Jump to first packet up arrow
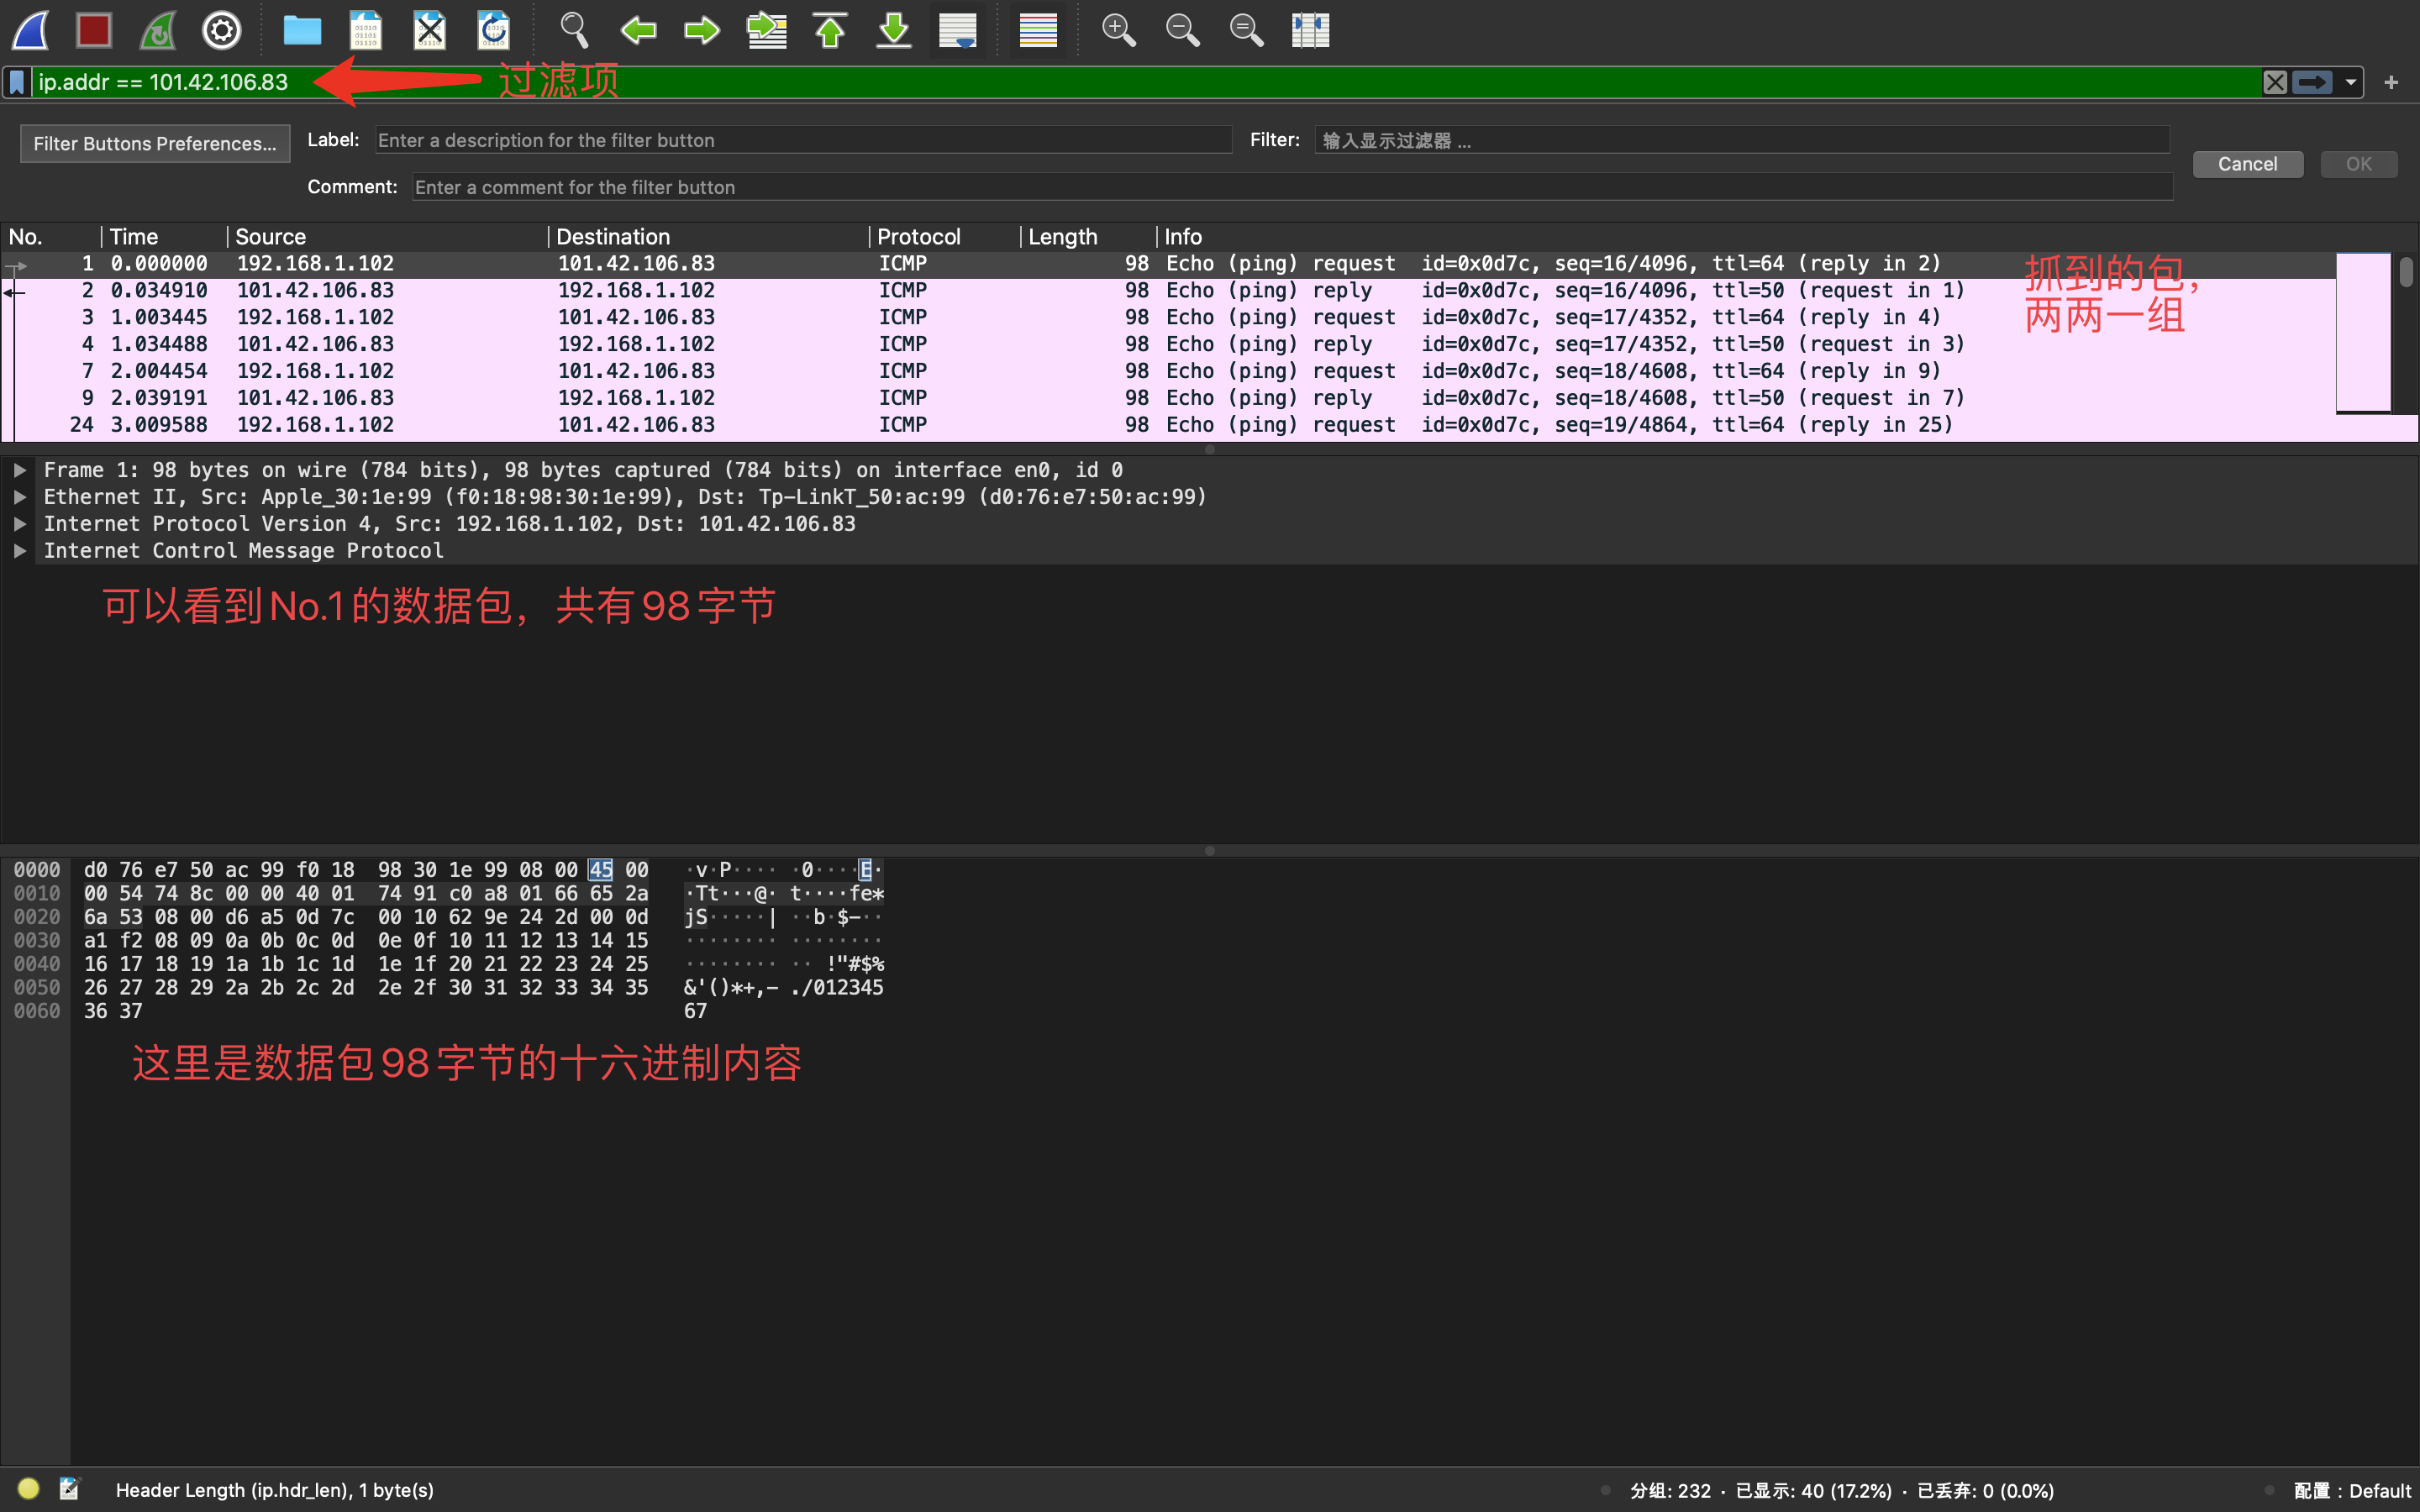Image resolution: width=2420 pixels, height=1512 pixels. click(x=830, y=30)
